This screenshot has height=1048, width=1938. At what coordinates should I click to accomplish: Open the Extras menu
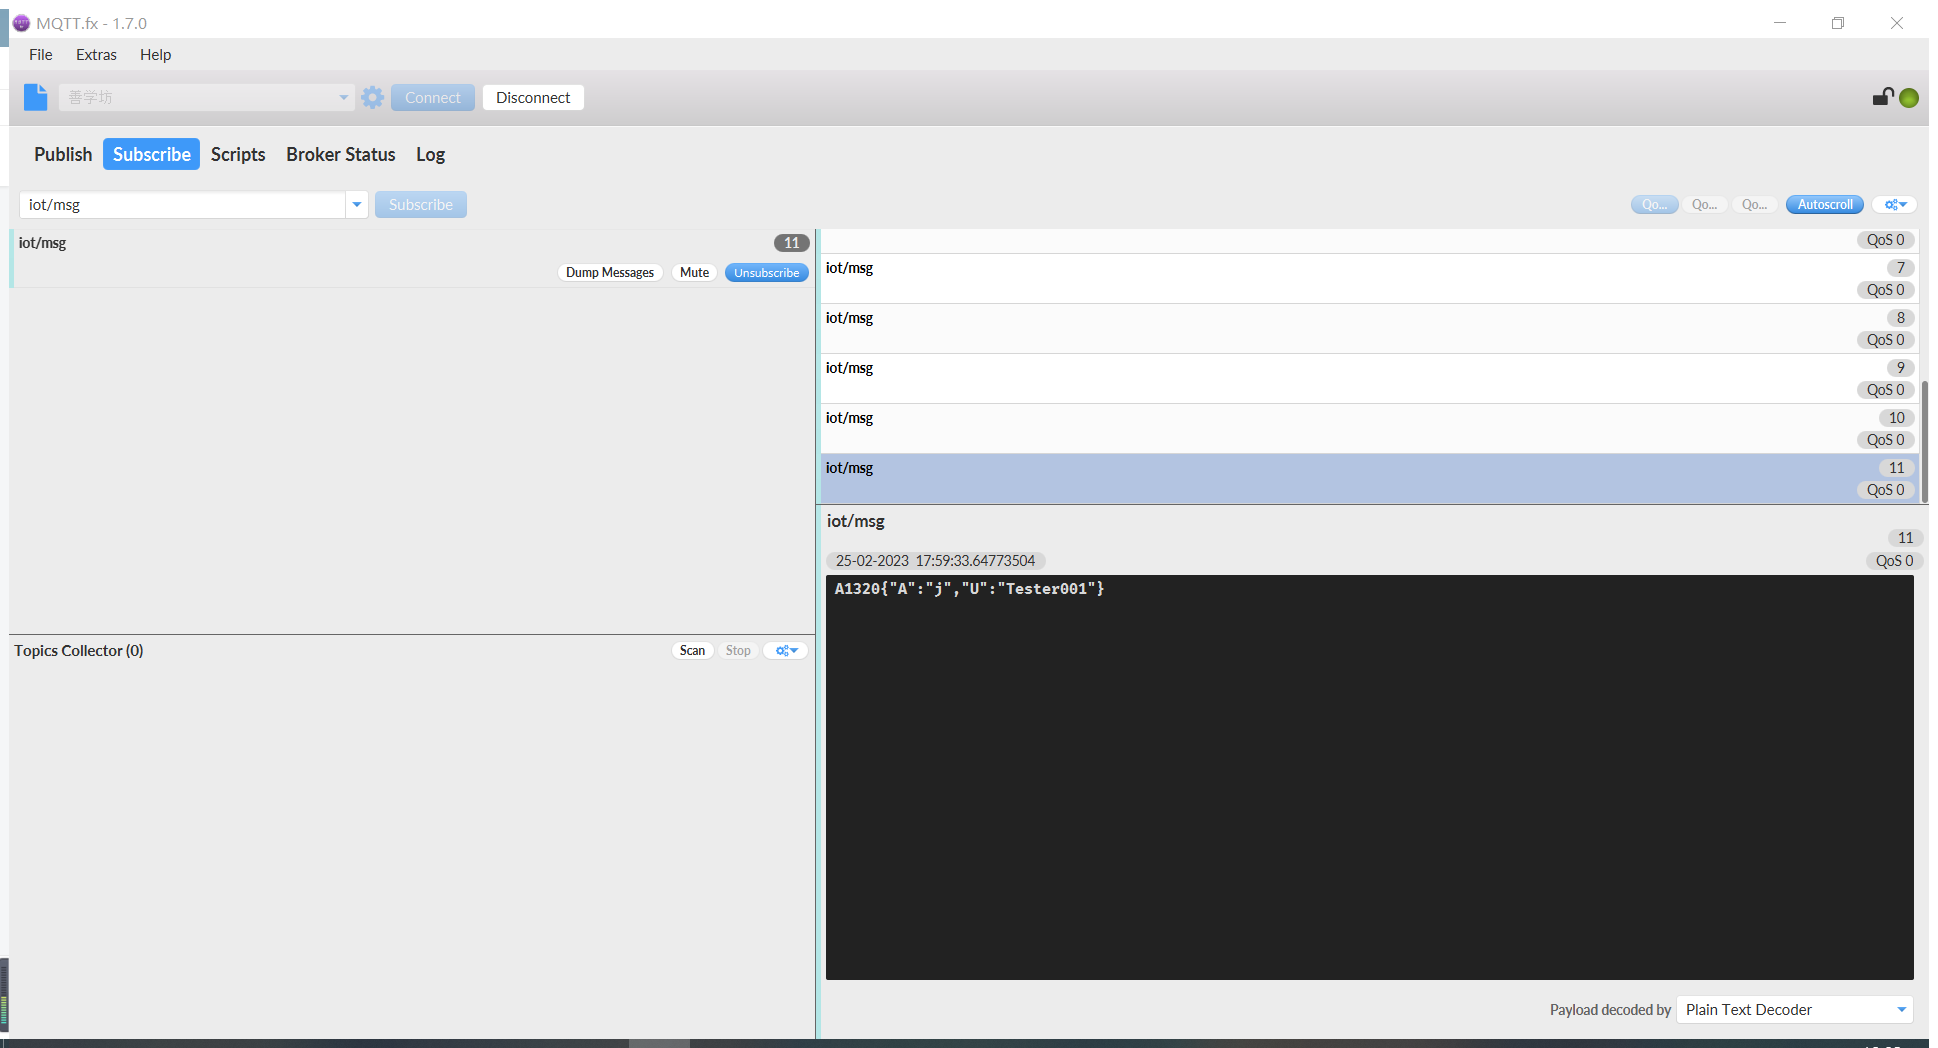point(96,55)
